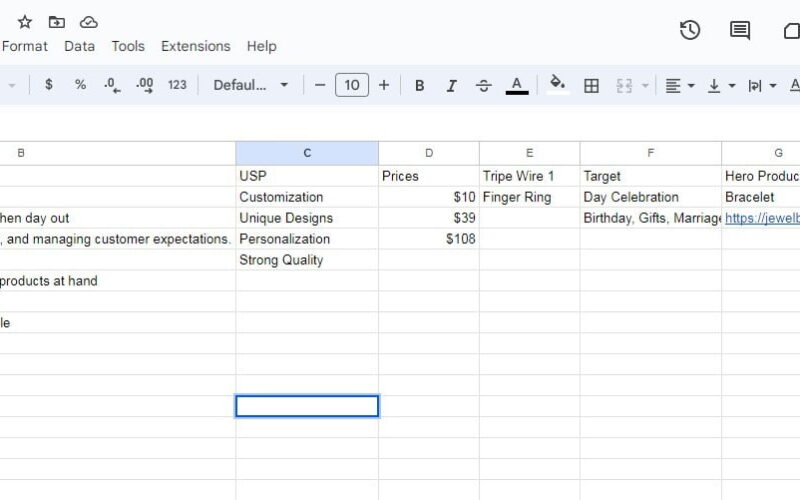Open the Format menu
800x500 pixels.
[24, 46]
